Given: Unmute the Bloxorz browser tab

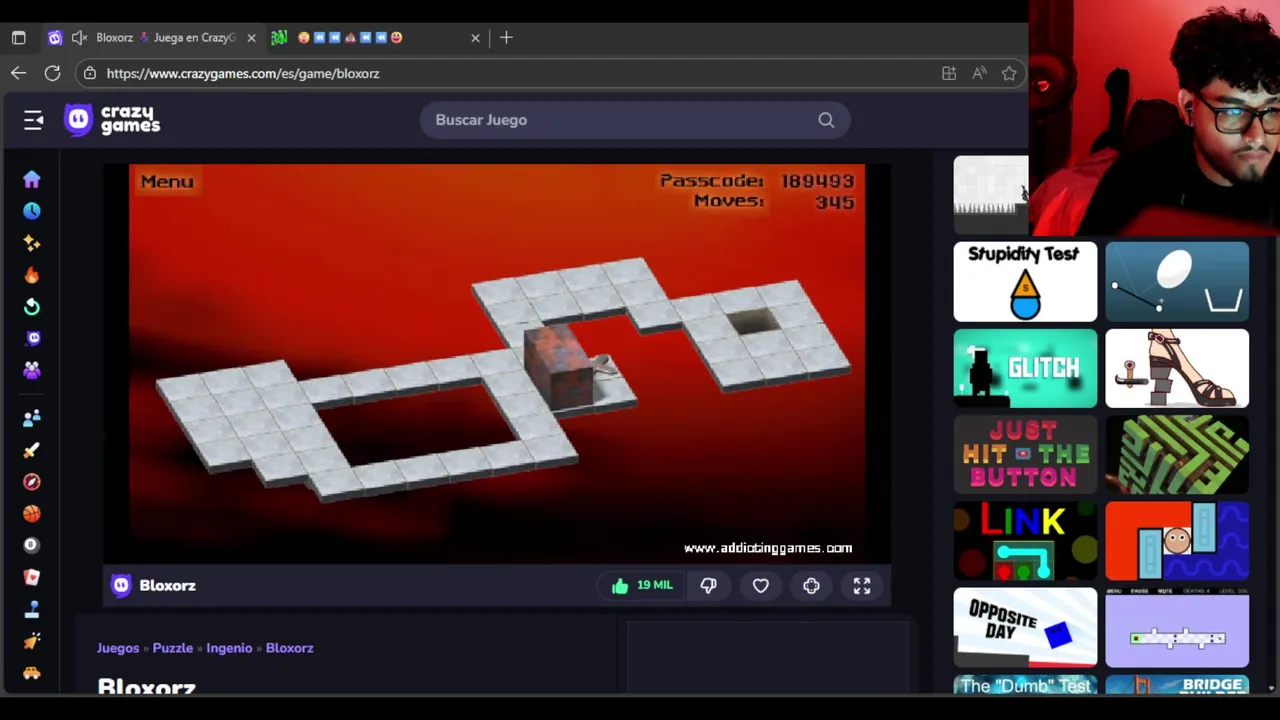Looking at the screenshot, I should pyautogui.click(x=79, y=37).
